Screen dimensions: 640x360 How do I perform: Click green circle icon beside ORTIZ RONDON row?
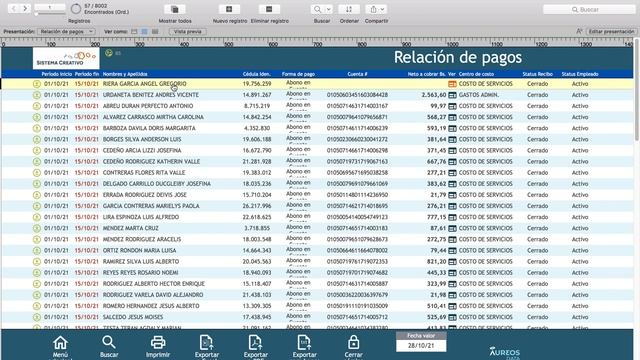pyautogui.click(x=37, y=251)
